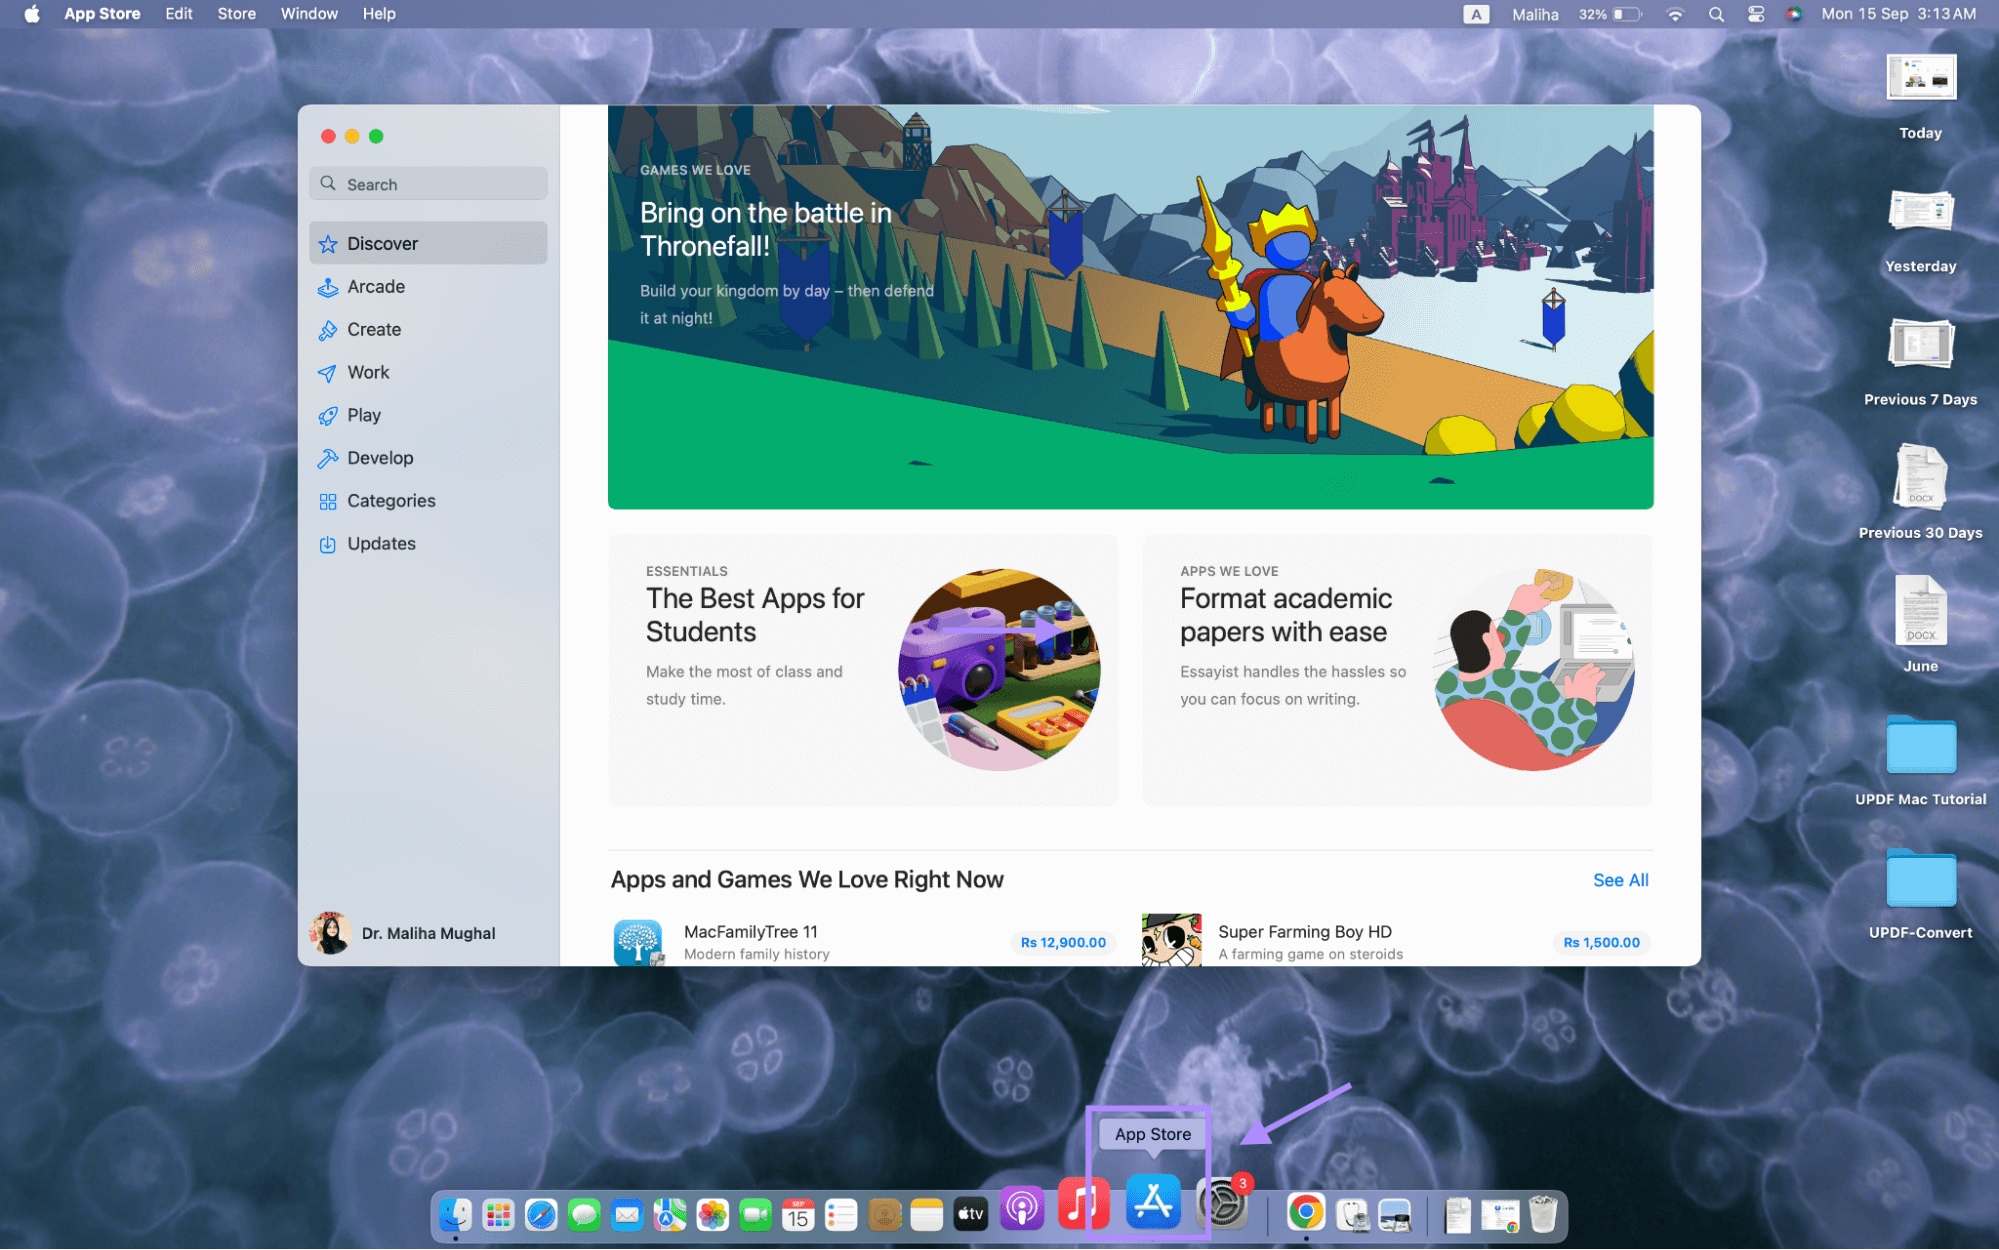Open Dr. Maliha Mughal account profile
The height and width of the screenshot is (1250, 1999).
click(404, 933)
